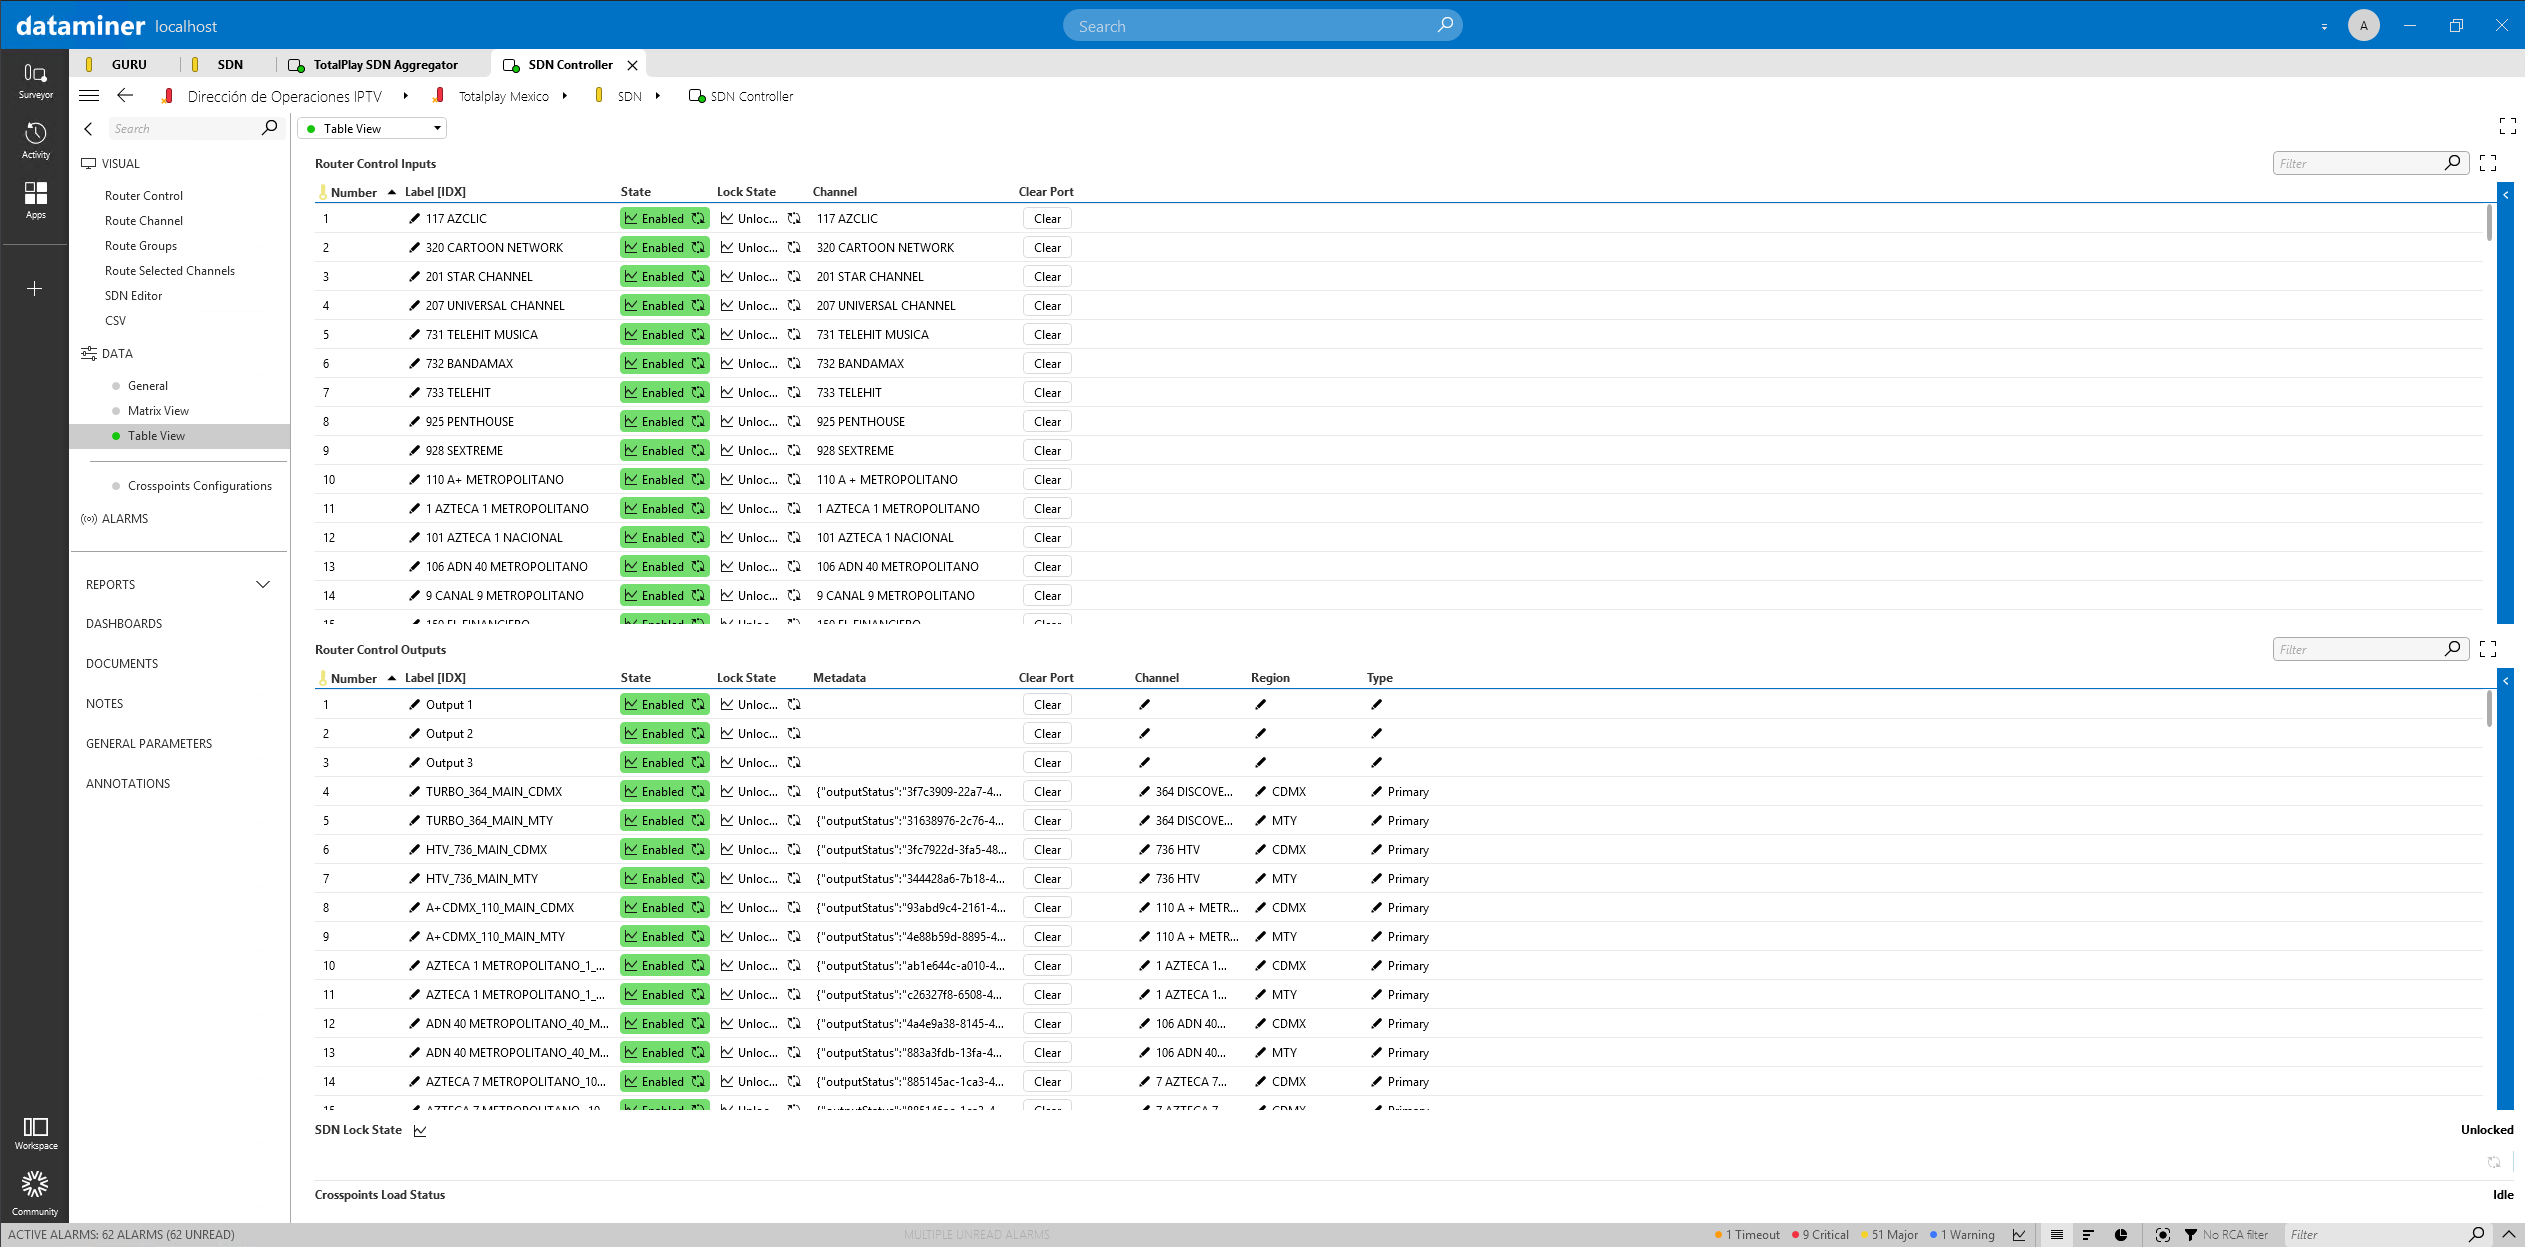Screen dimensions: 2525x1247
Task: Click the inputs table vertical scrollbar
Action: click(x=2489, y=223)
